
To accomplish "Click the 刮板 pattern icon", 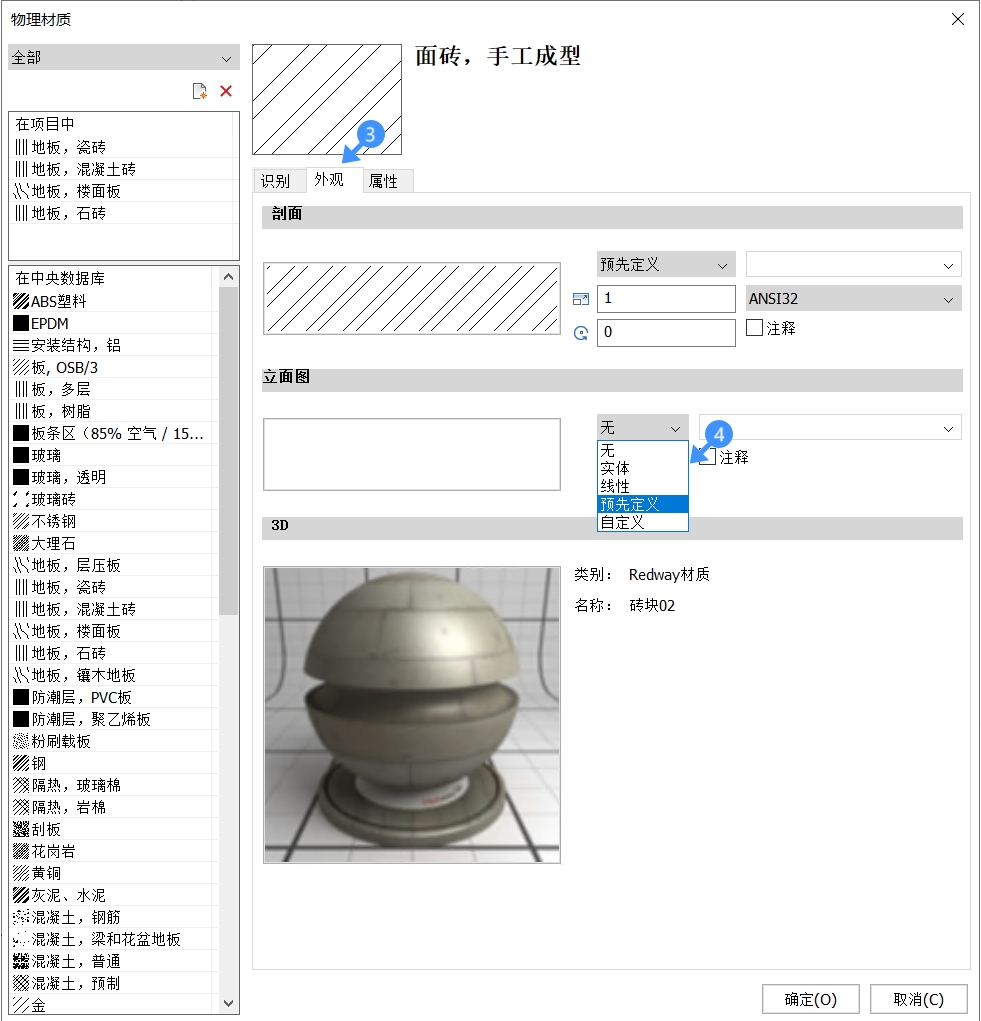I will [x=21, y=830].
